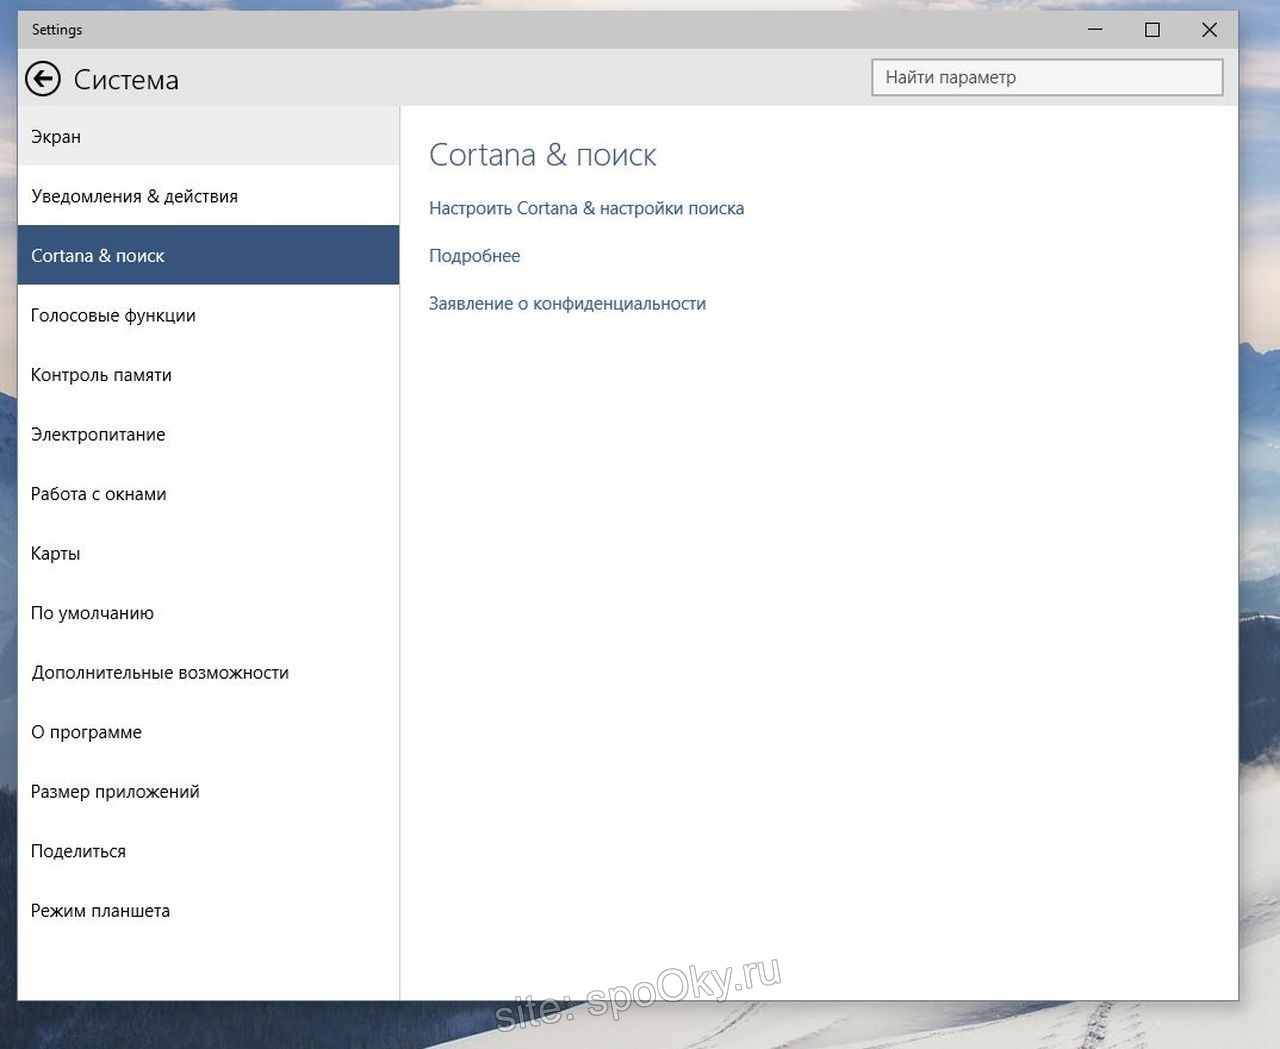Select О программе item

pyautogui.click(x=208, y=732)
